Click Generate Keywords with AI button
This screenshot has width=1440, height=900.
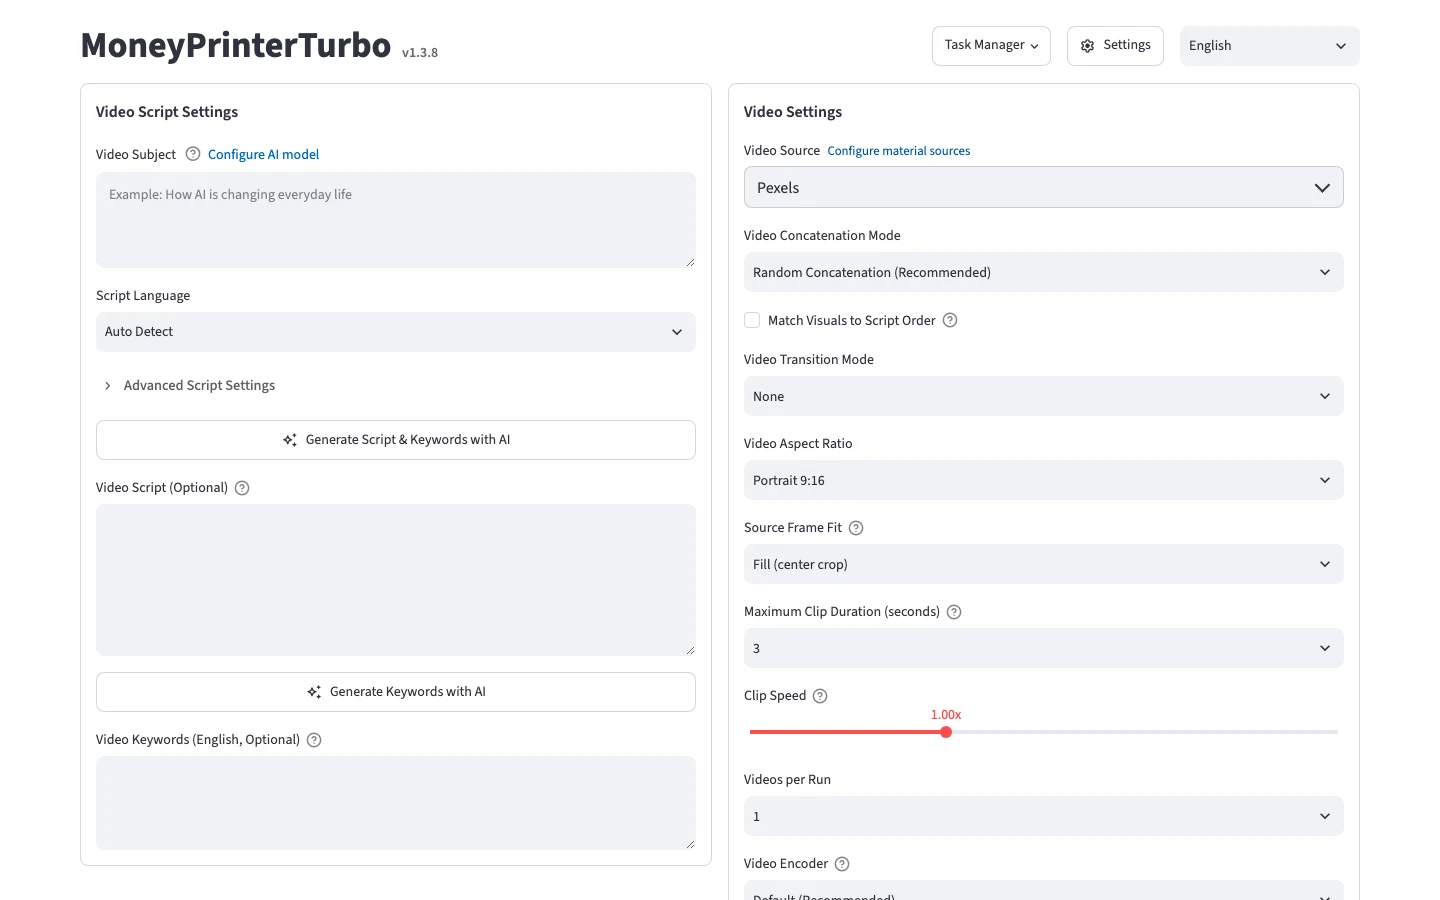tap(395, 692)
